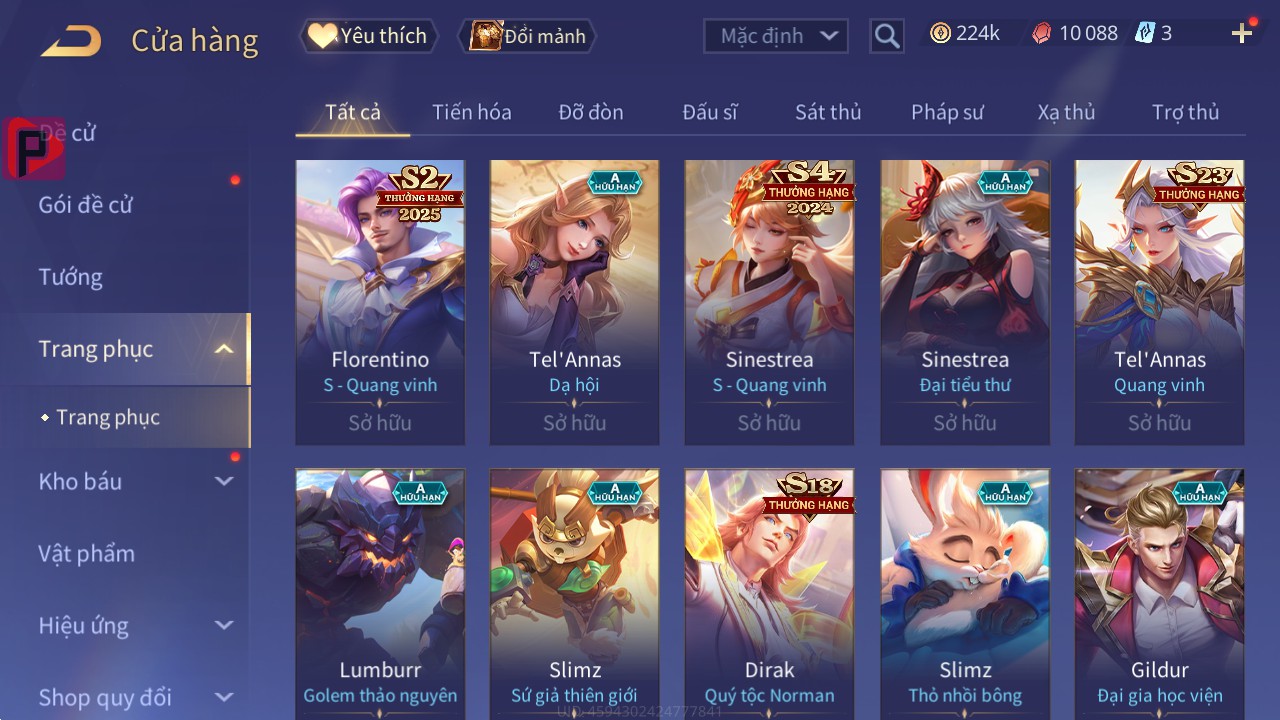This screenshot has width=1280, height=720.
Task: Tap the gold coin currency icon
Action: [940, 33]
